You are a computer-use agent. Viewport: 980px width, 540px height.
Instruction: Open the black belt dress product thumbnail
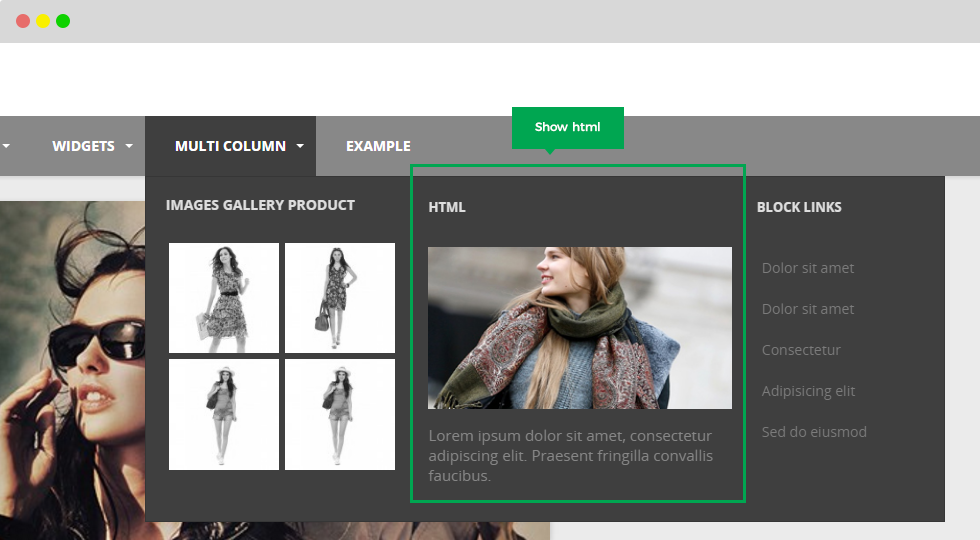[224, 298]
